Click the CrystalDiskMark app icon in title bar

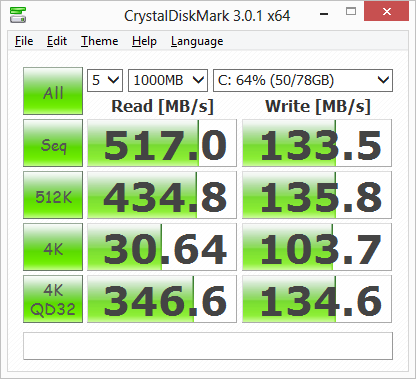pos(18,14)
